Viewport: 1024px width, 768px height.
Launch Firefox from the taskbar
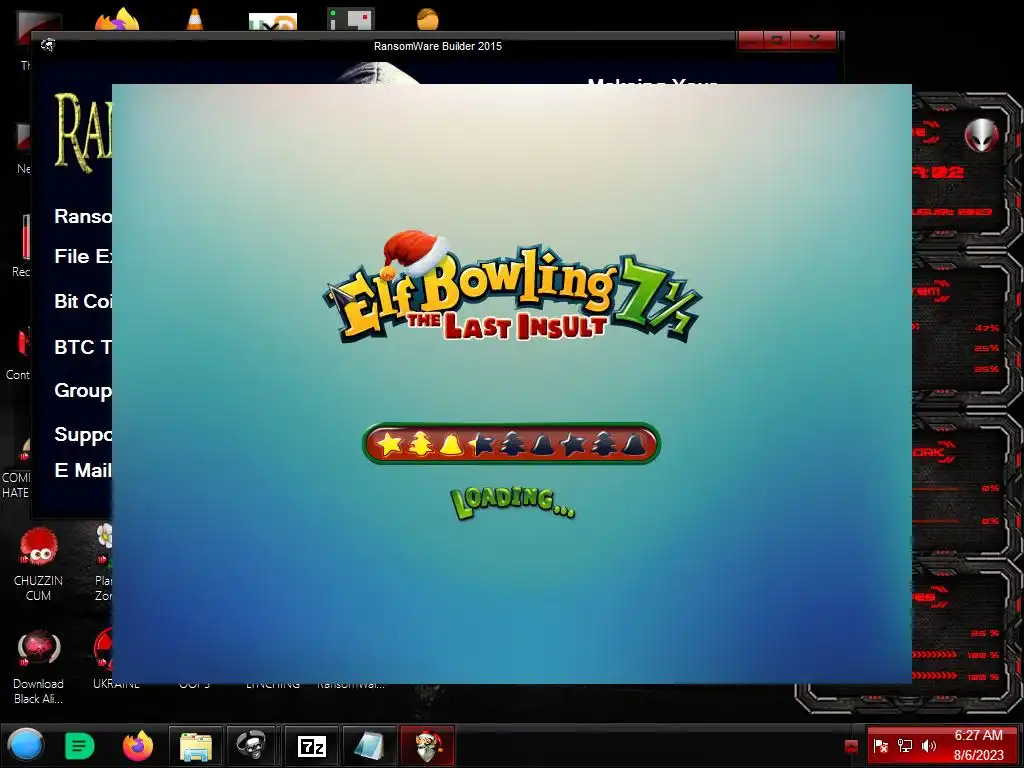click(x=138, y=745)
